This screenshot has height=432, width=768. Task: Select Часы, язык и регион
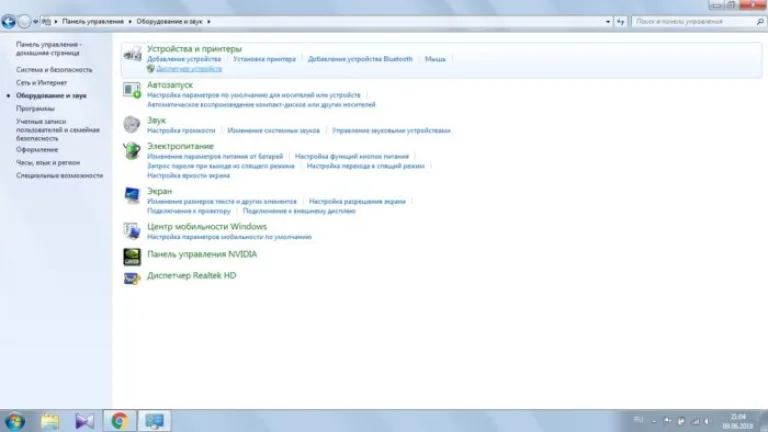[48, 163]
